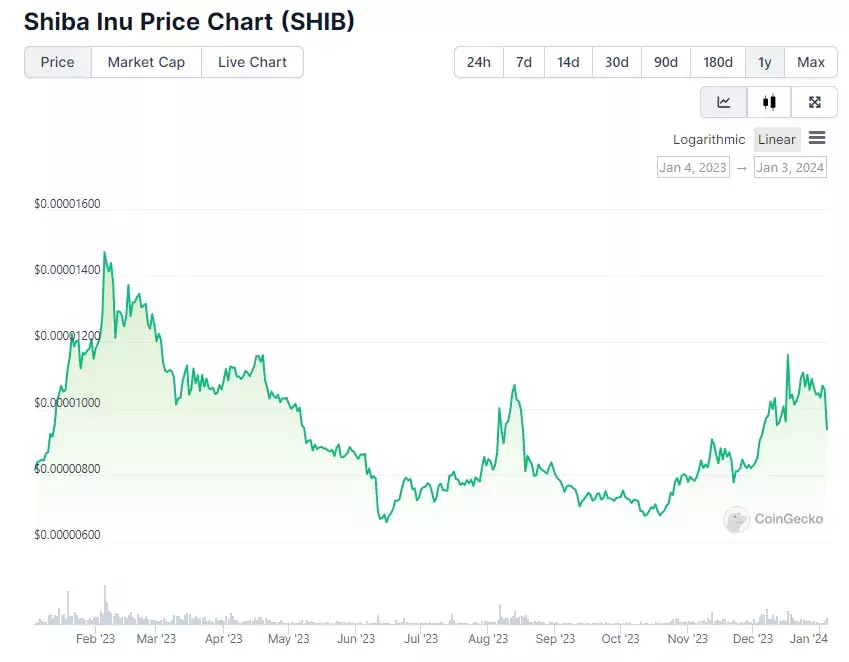Toggle Linear scale
This screenshot has height=662, width=849.
click(x=776, y=140)
